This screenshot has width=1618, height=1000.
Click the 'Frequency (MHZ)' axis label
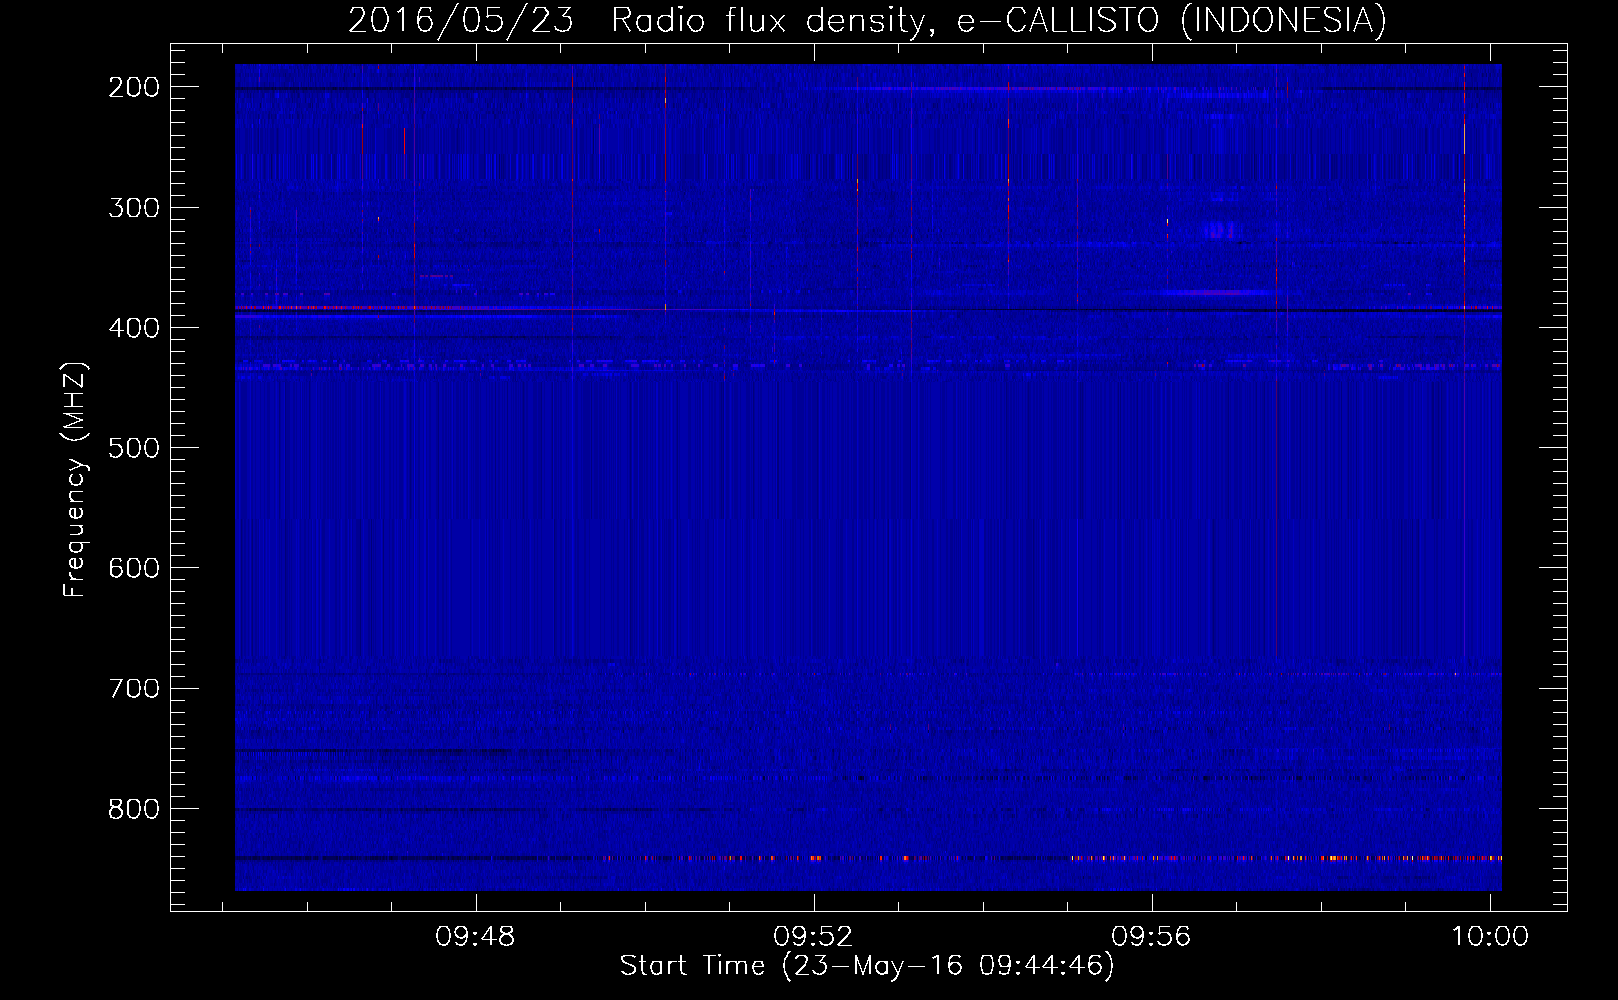(x=75, y=479)
